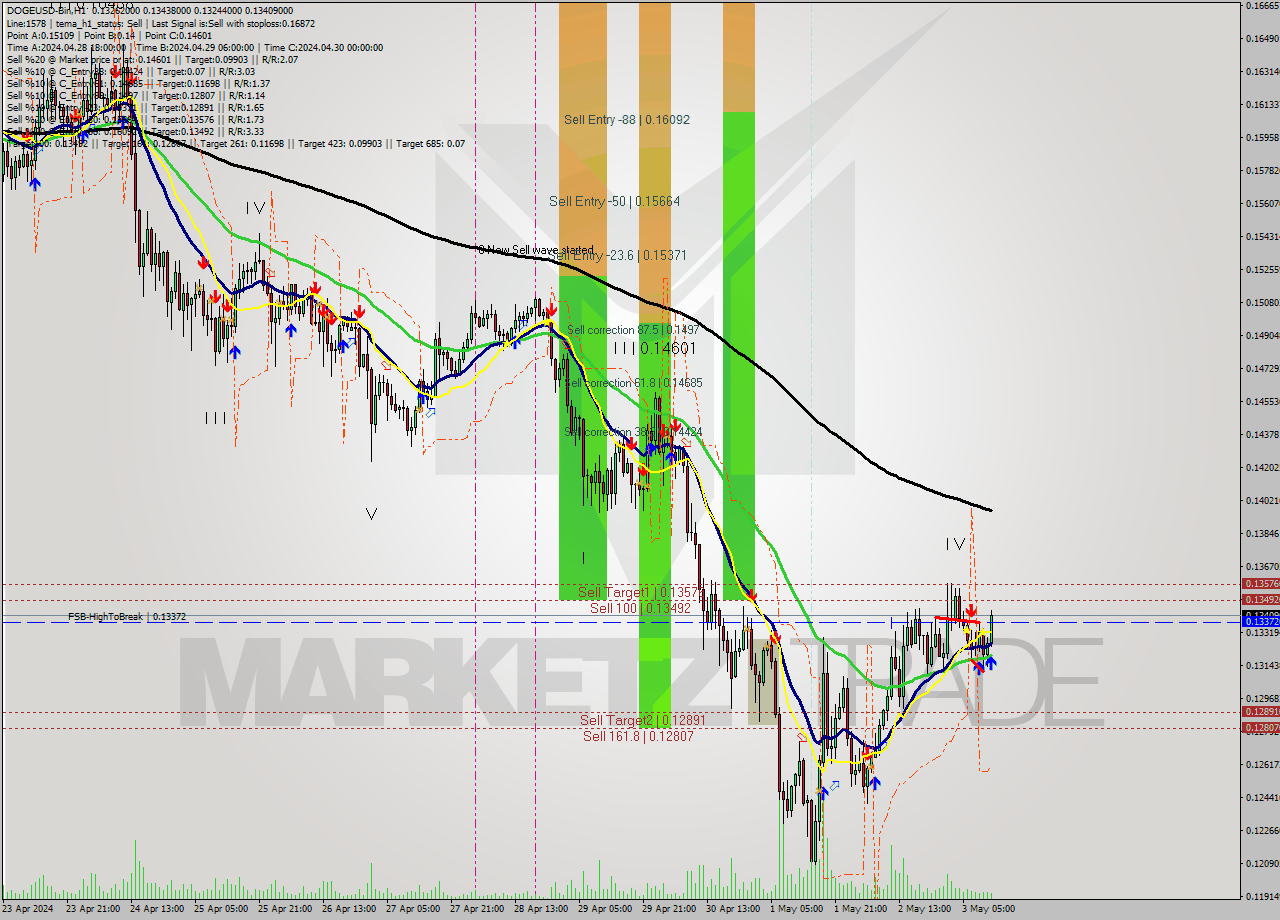This screenshot has width=1280, height=920.
Task: Click the '0 New Sell wave started' annotation
Action: (535, 249)
